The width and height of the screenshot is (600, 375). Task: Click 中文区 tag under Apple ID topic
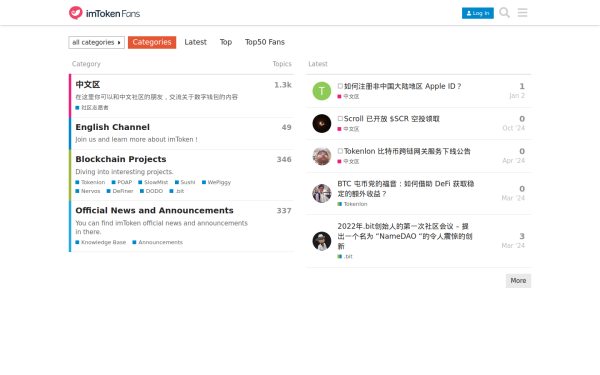point(348,96)
